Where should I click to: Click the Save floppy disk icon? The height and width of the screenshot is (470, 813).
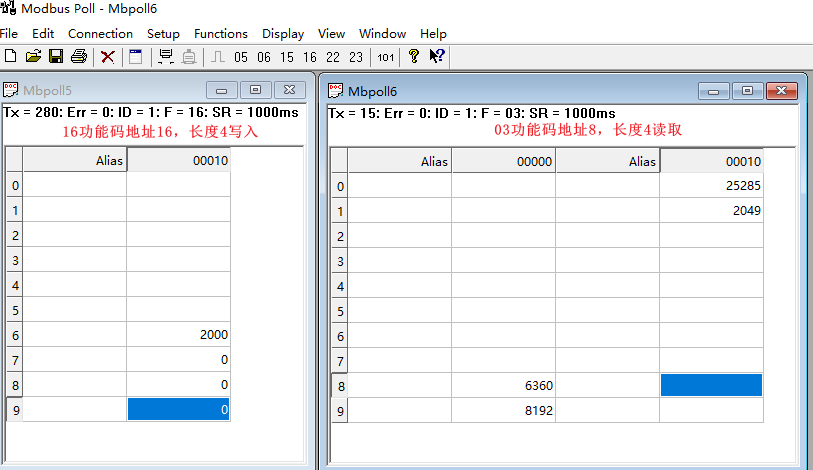(x=56, y=57)
